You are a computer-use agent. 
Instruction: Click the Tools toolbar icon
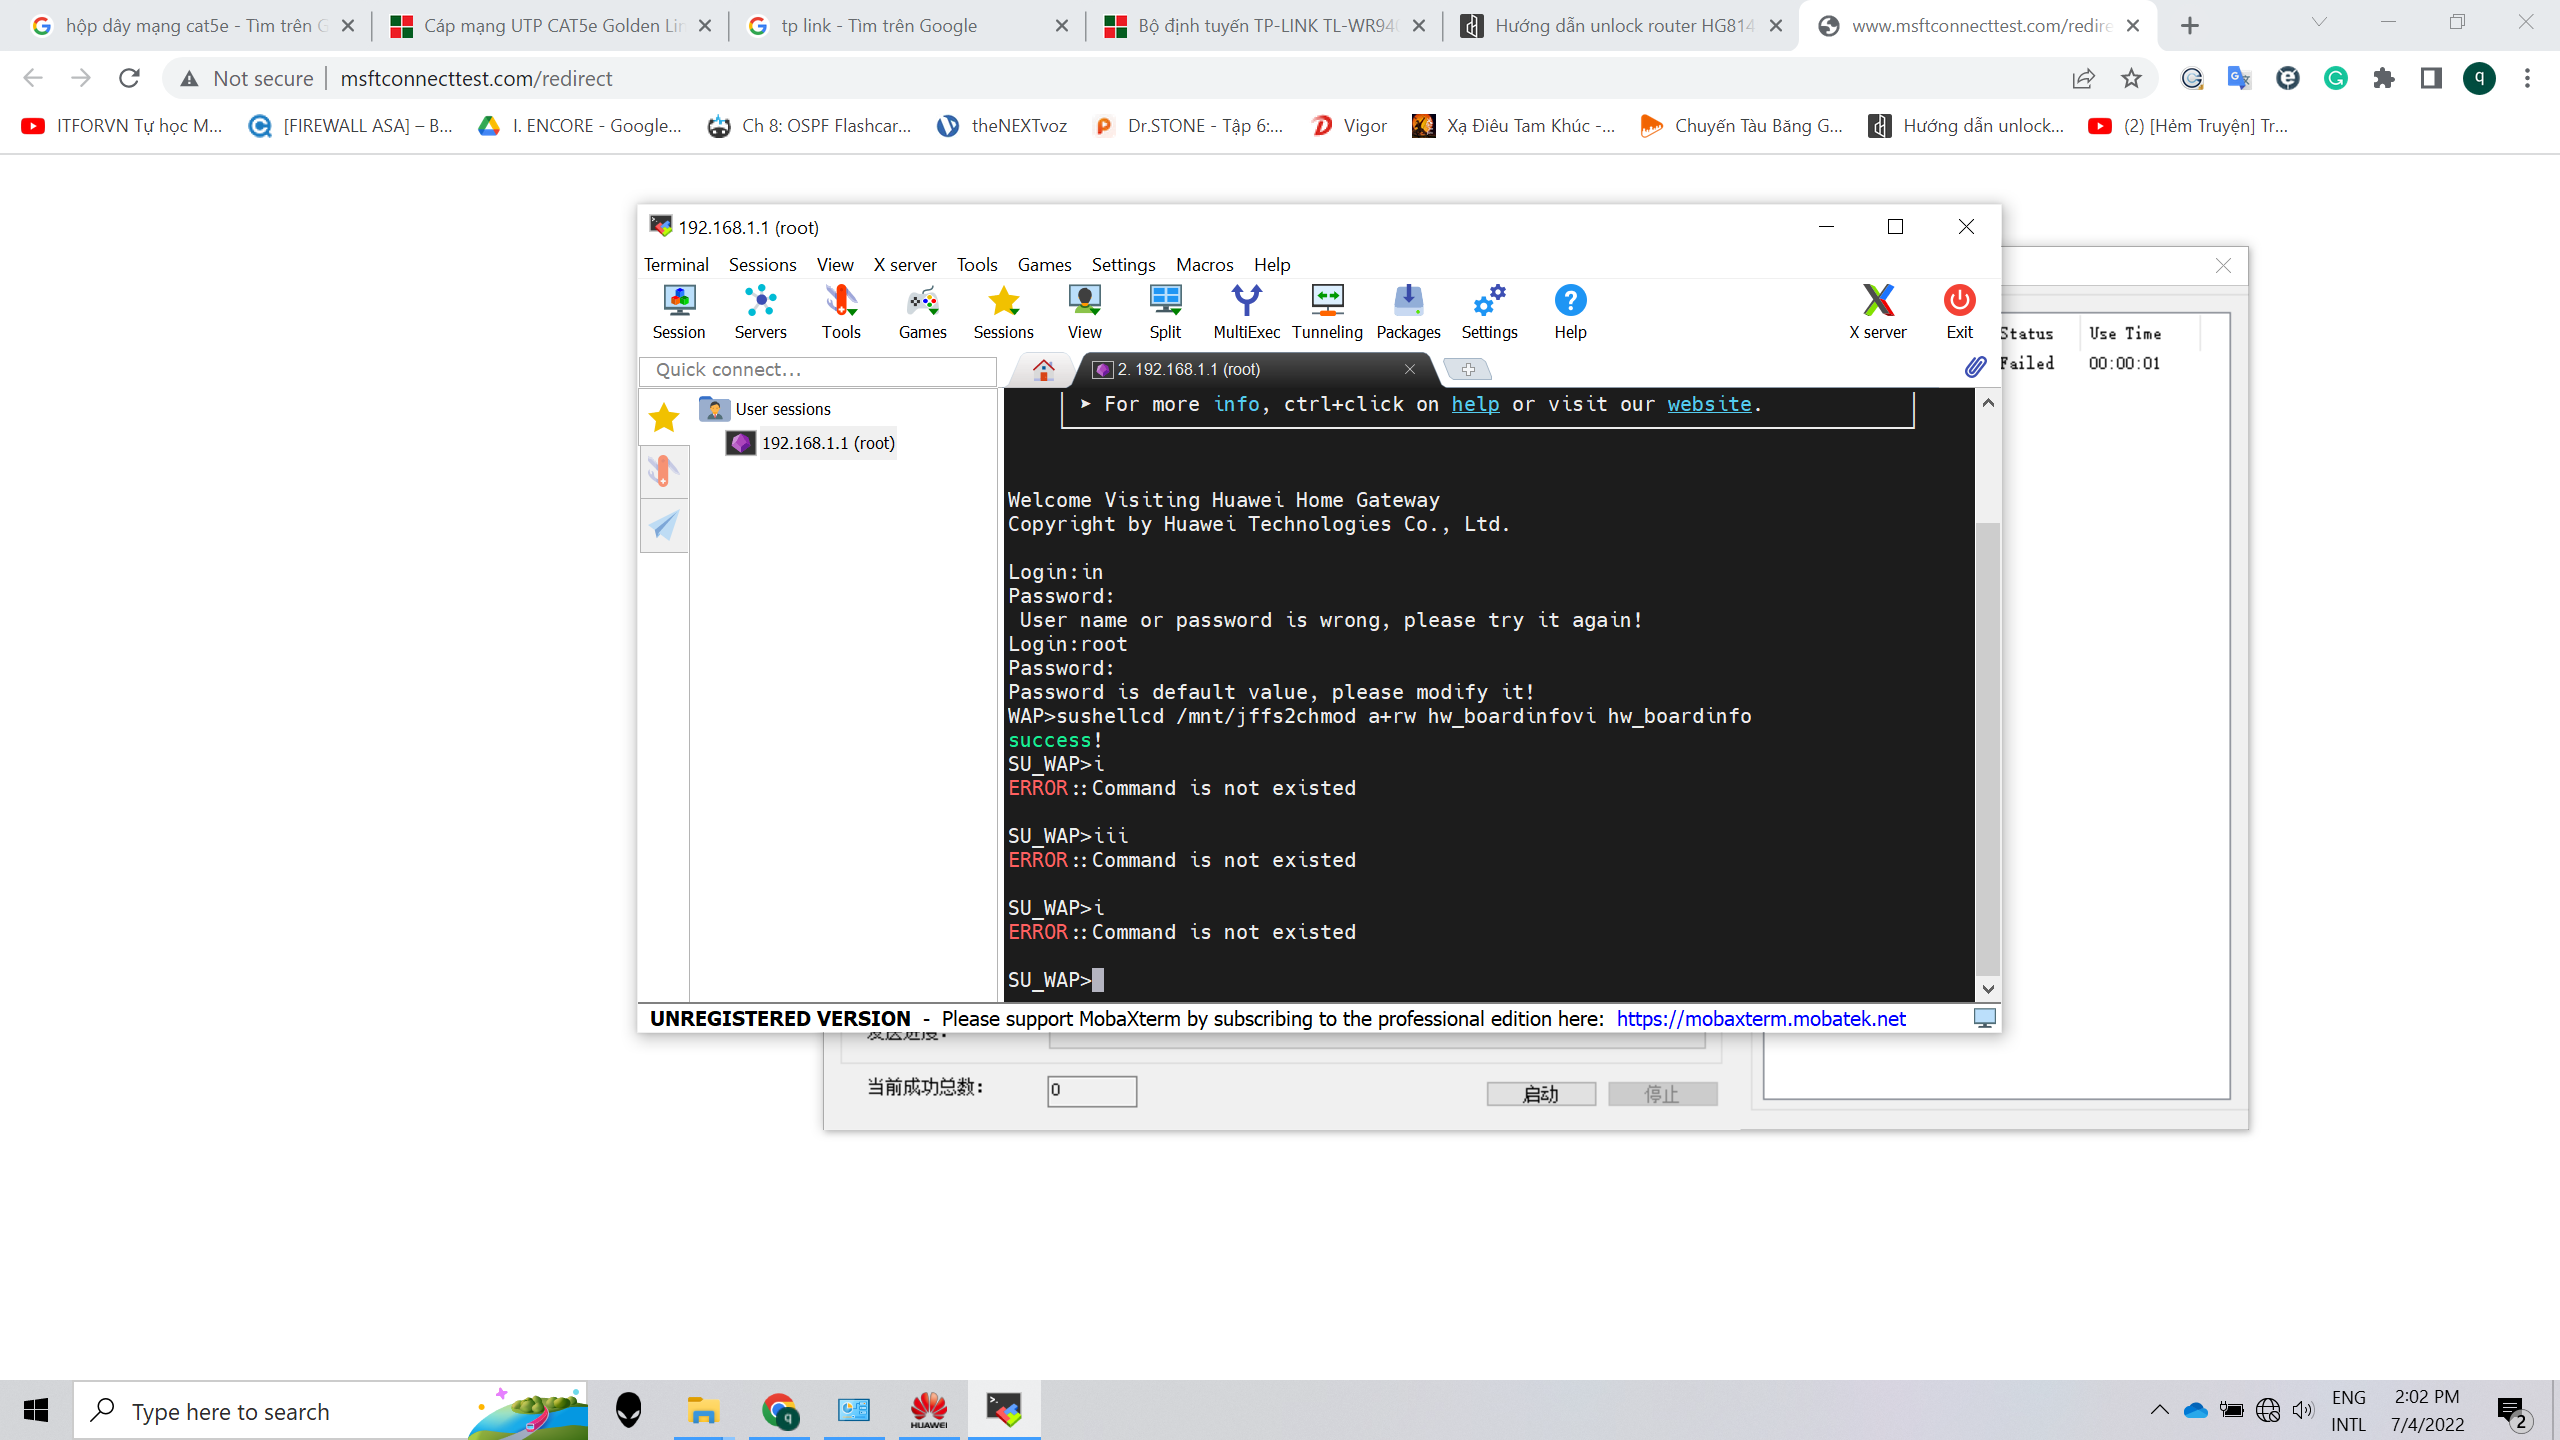(x=841, y=311)
